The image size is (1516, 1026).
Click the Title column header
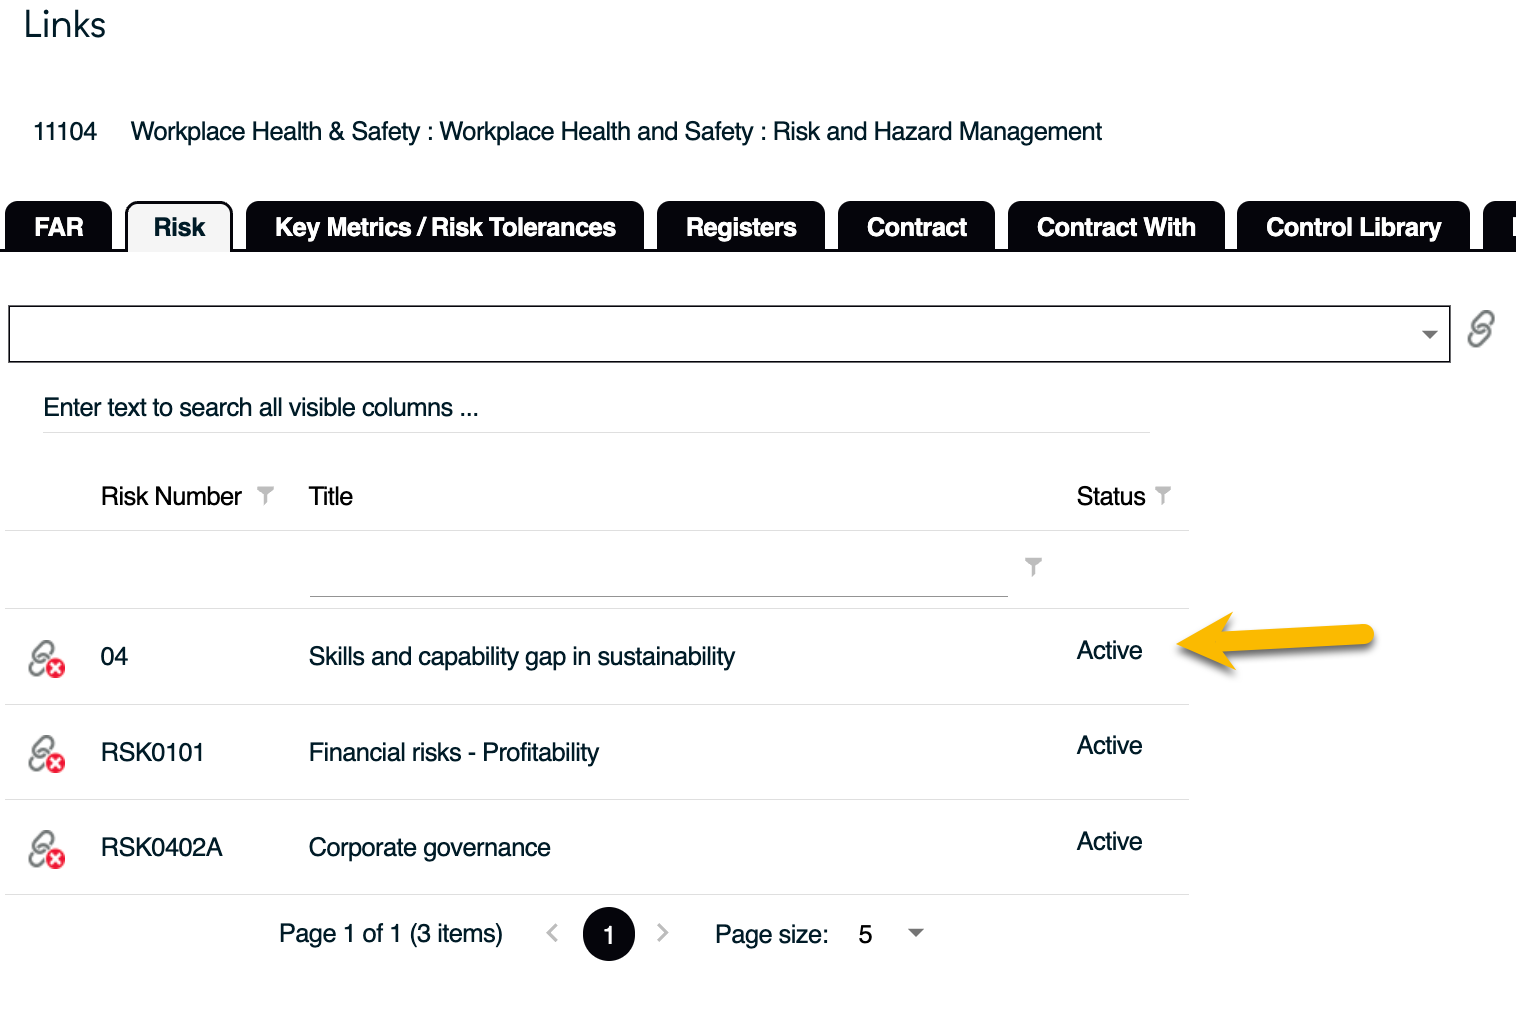331,496
